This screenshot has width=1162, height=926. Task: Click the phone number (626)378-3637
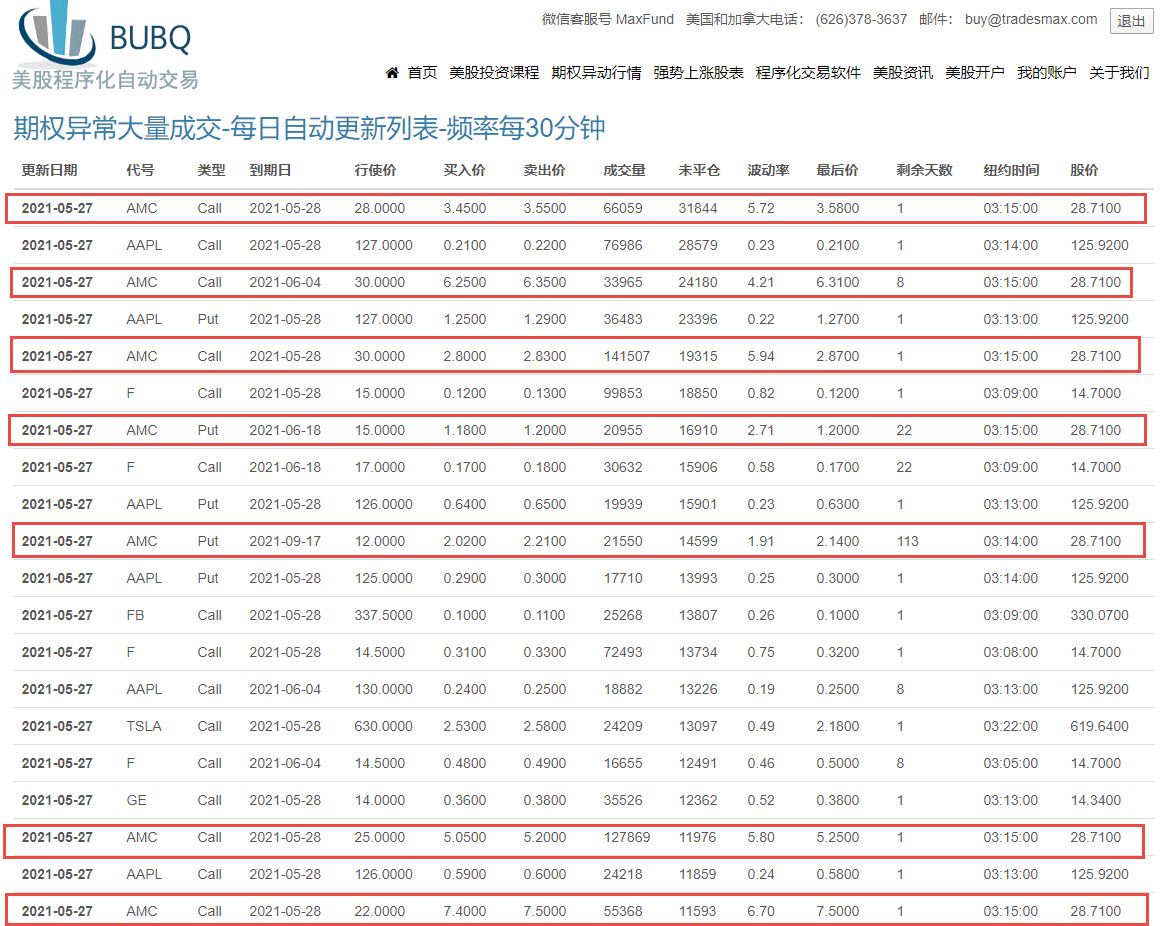861,19
